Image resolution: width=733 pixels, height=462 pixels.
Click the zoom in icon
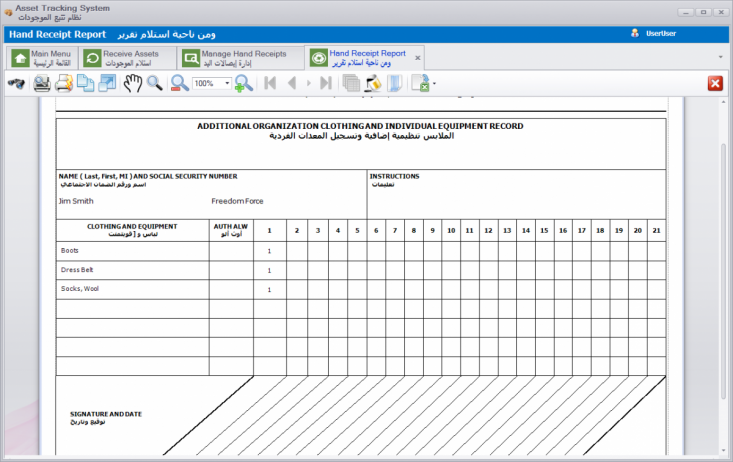pos(243,83)
